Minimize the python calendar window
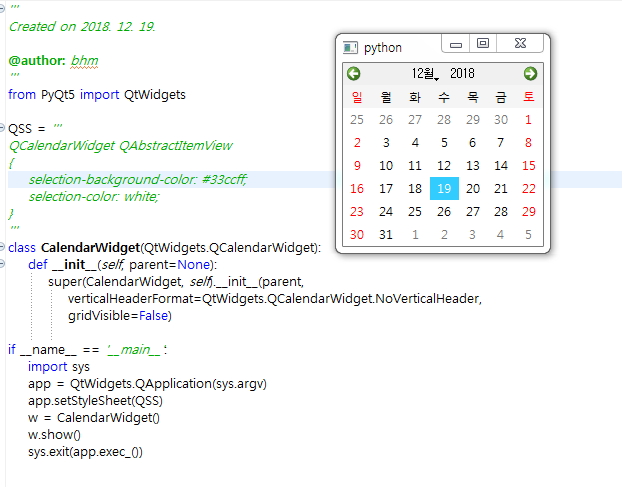The image size is (622, 487). 456,44
